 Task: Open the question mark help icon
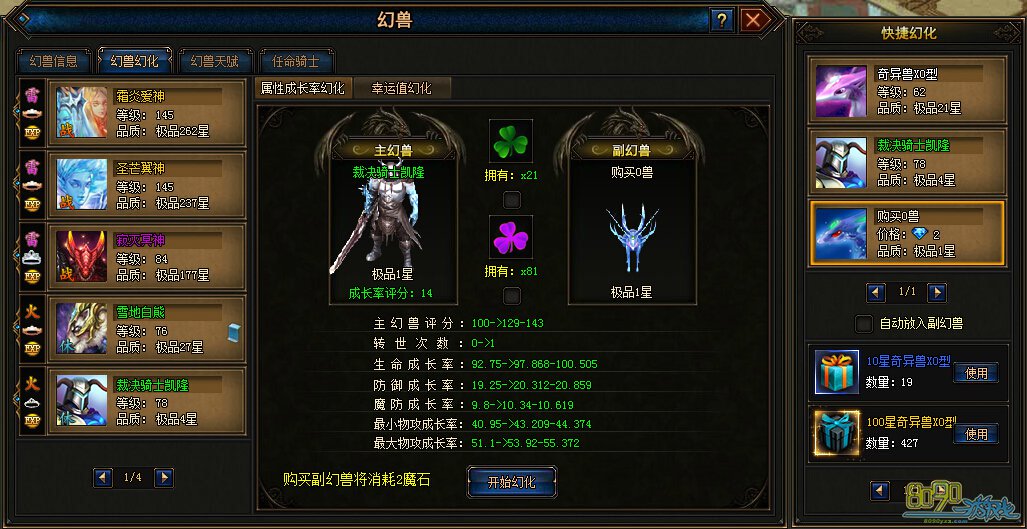click(722, 20)
